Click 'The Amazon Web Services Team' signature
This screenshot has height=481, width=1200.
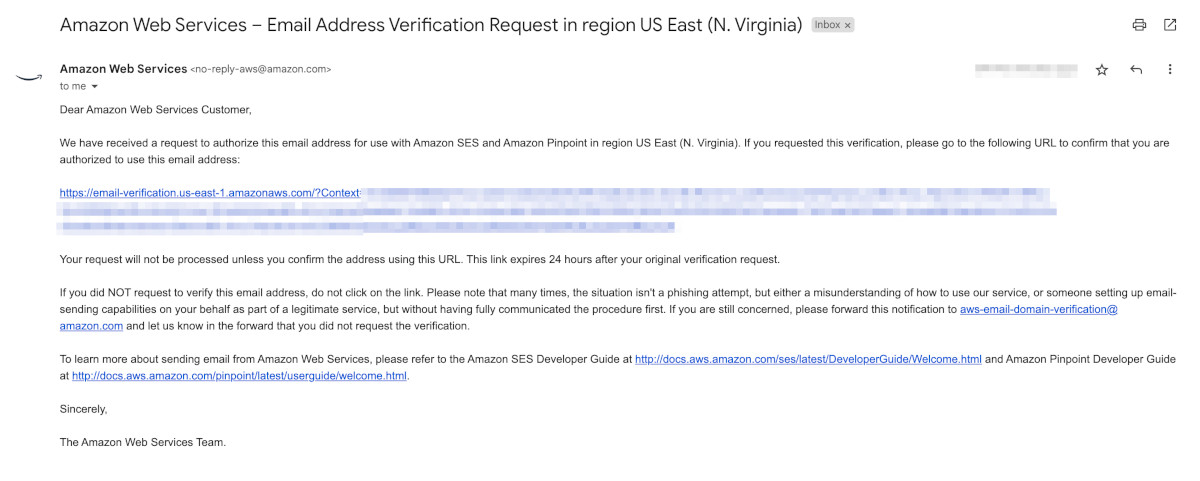pos(143,442)
